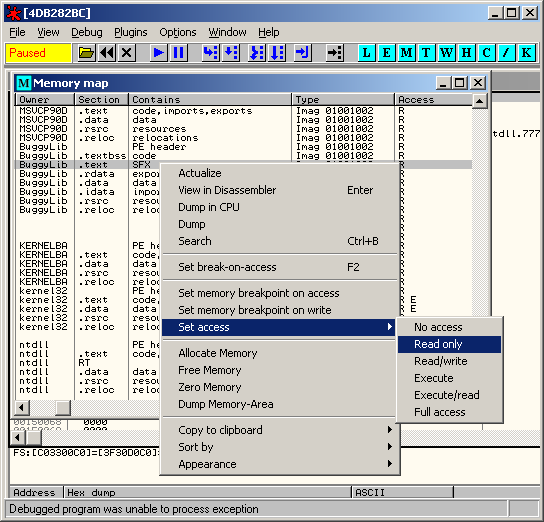Show Call stack via K button

(527, 53)
